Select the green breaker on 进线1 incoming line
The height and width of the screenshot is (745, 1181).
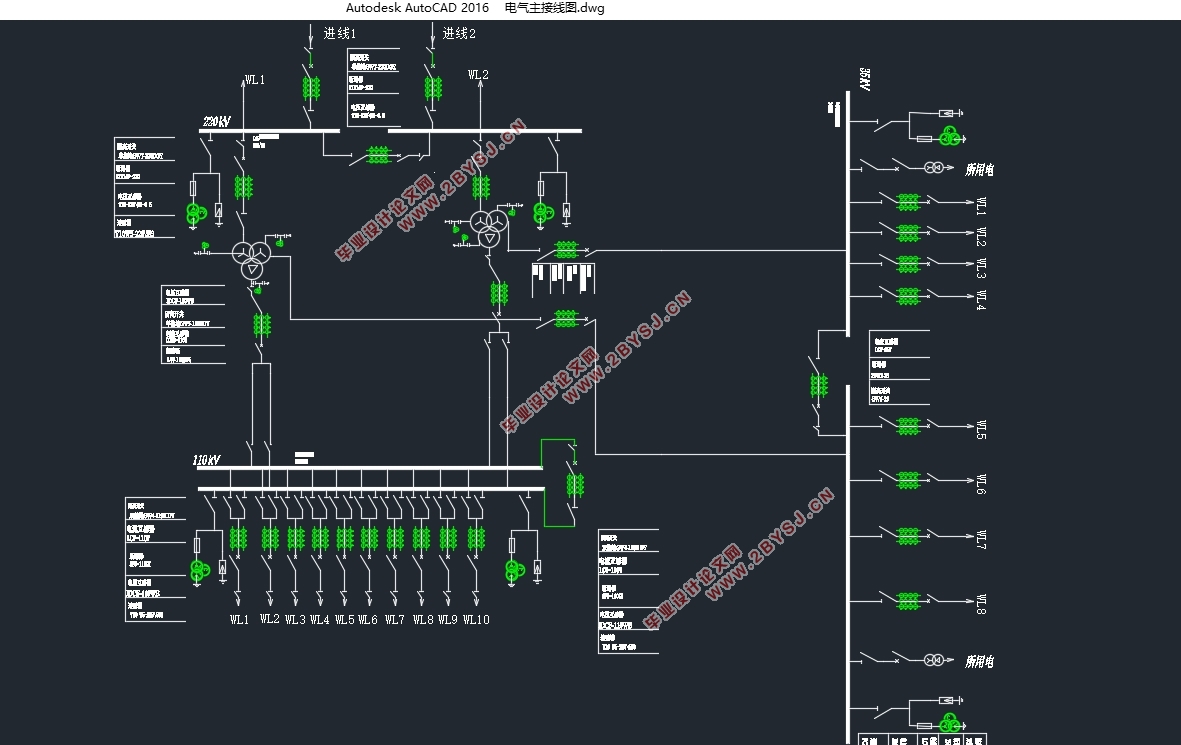[x=311, y=88]
